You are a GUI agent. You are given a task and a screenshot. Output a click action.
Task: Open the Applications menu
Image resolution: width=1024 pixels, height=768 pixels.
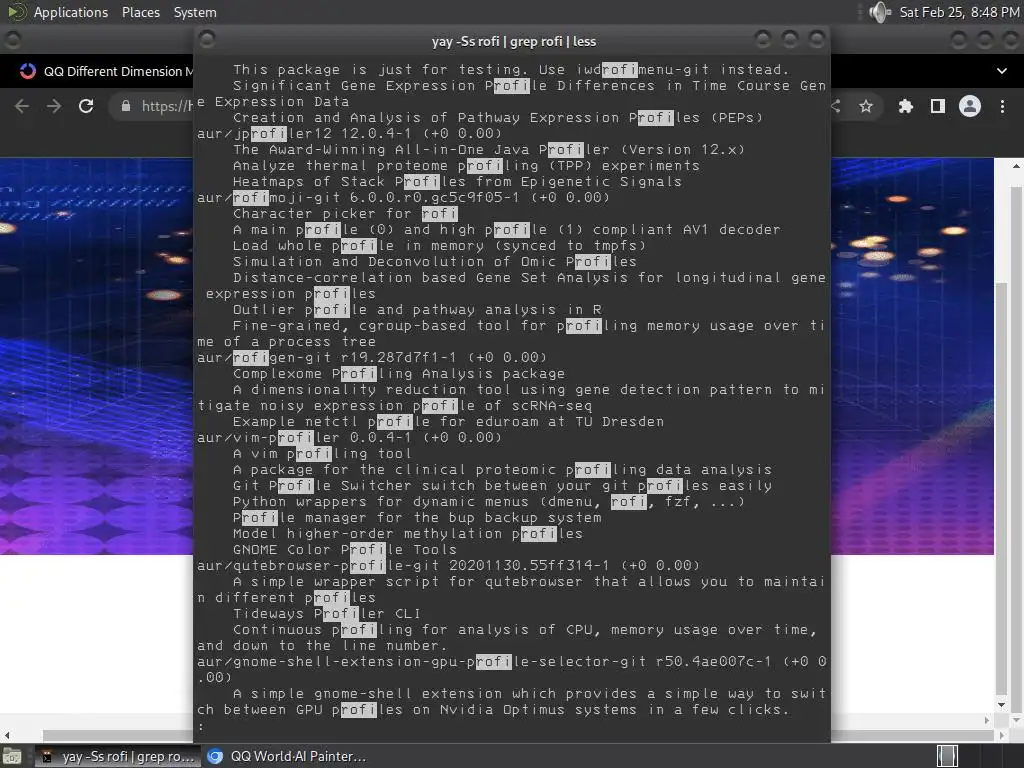(71, 12)
